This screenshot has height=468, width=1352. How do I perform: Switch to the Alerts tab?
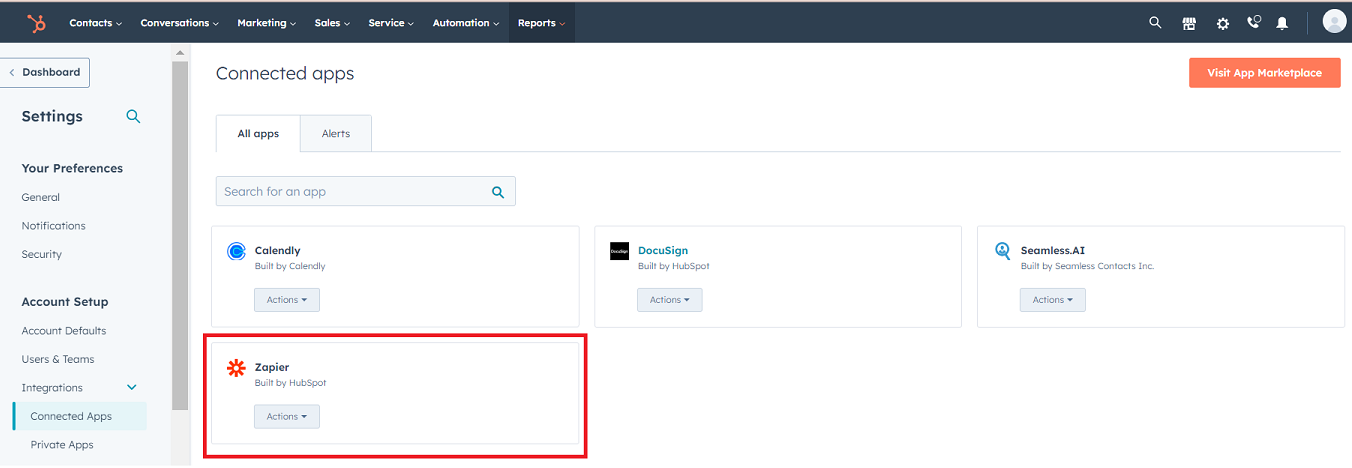[x=336, y=134]
